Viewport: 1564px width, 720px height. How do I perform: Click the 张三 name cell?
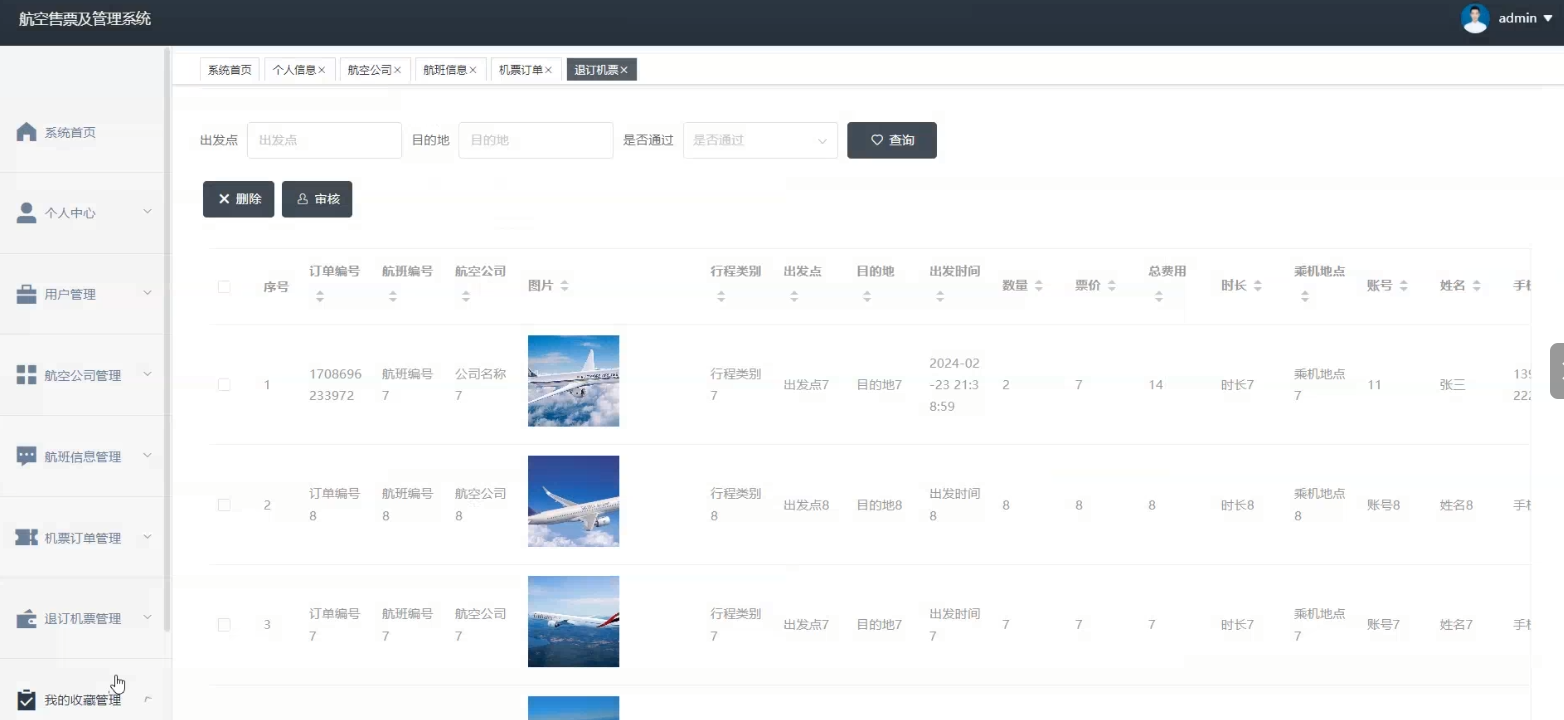(x=1452, y=384)
